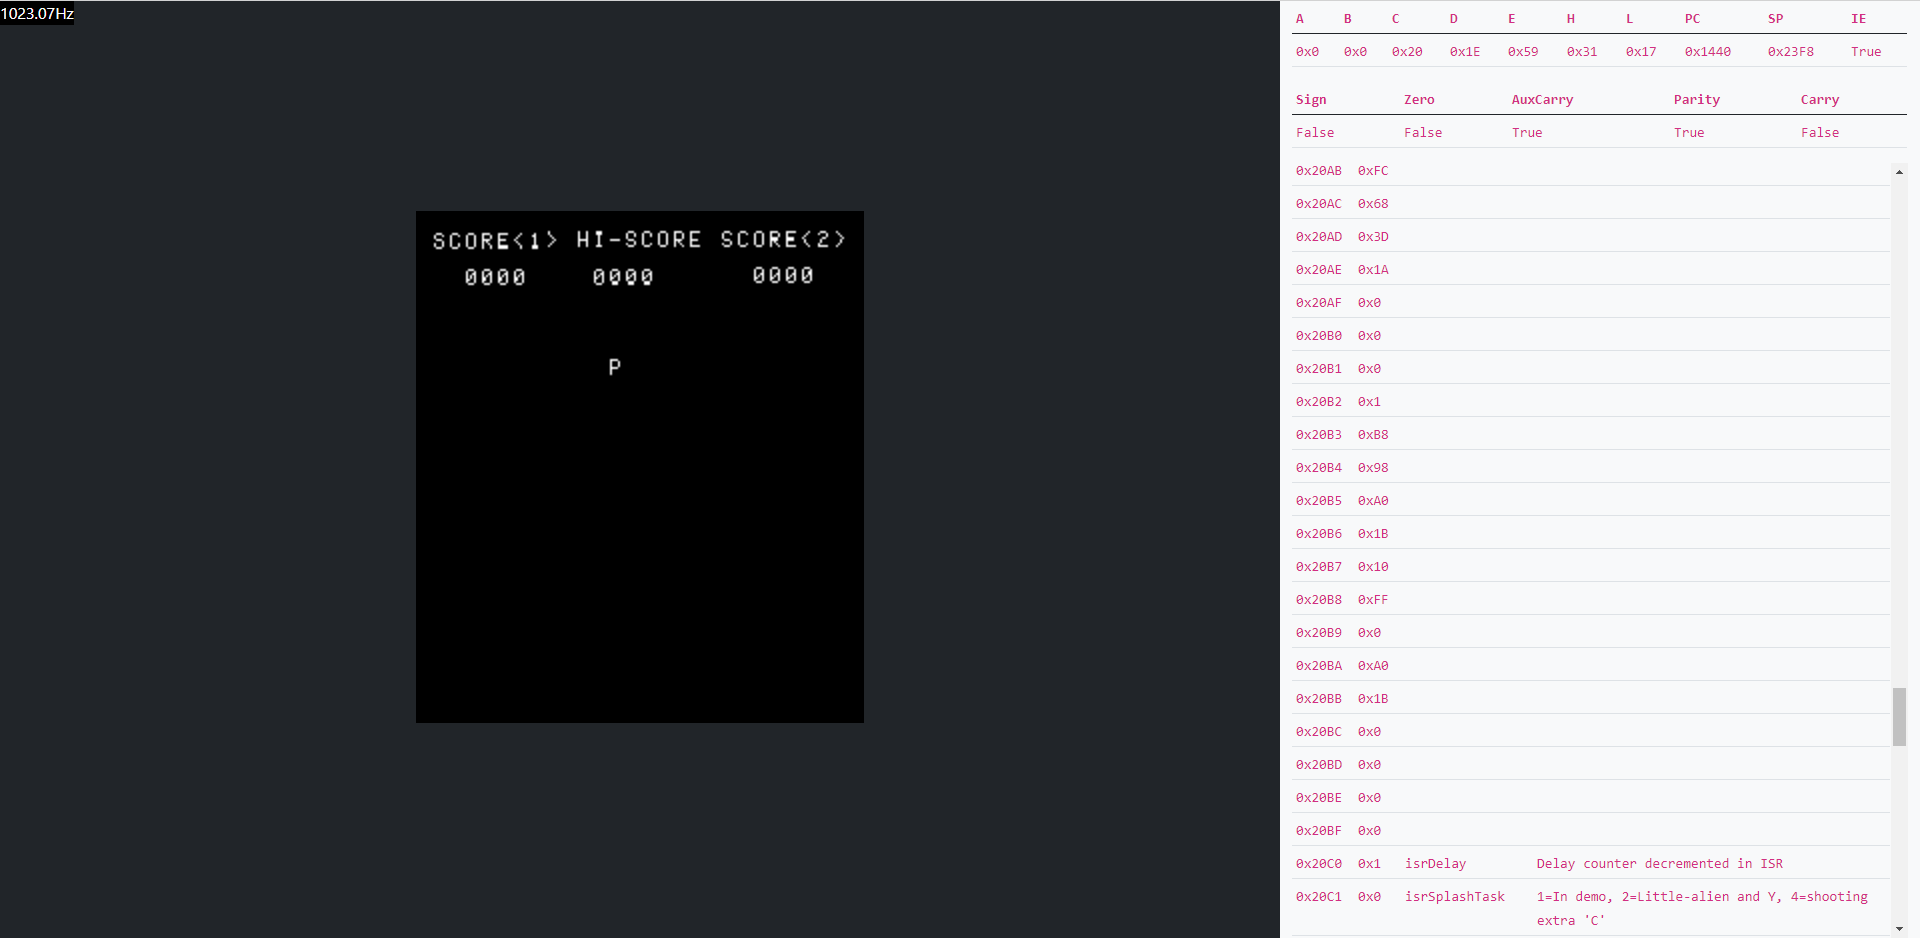Click value 0x98 at 0x20B4
1920x938 pixels.
tap(1373, 468)
